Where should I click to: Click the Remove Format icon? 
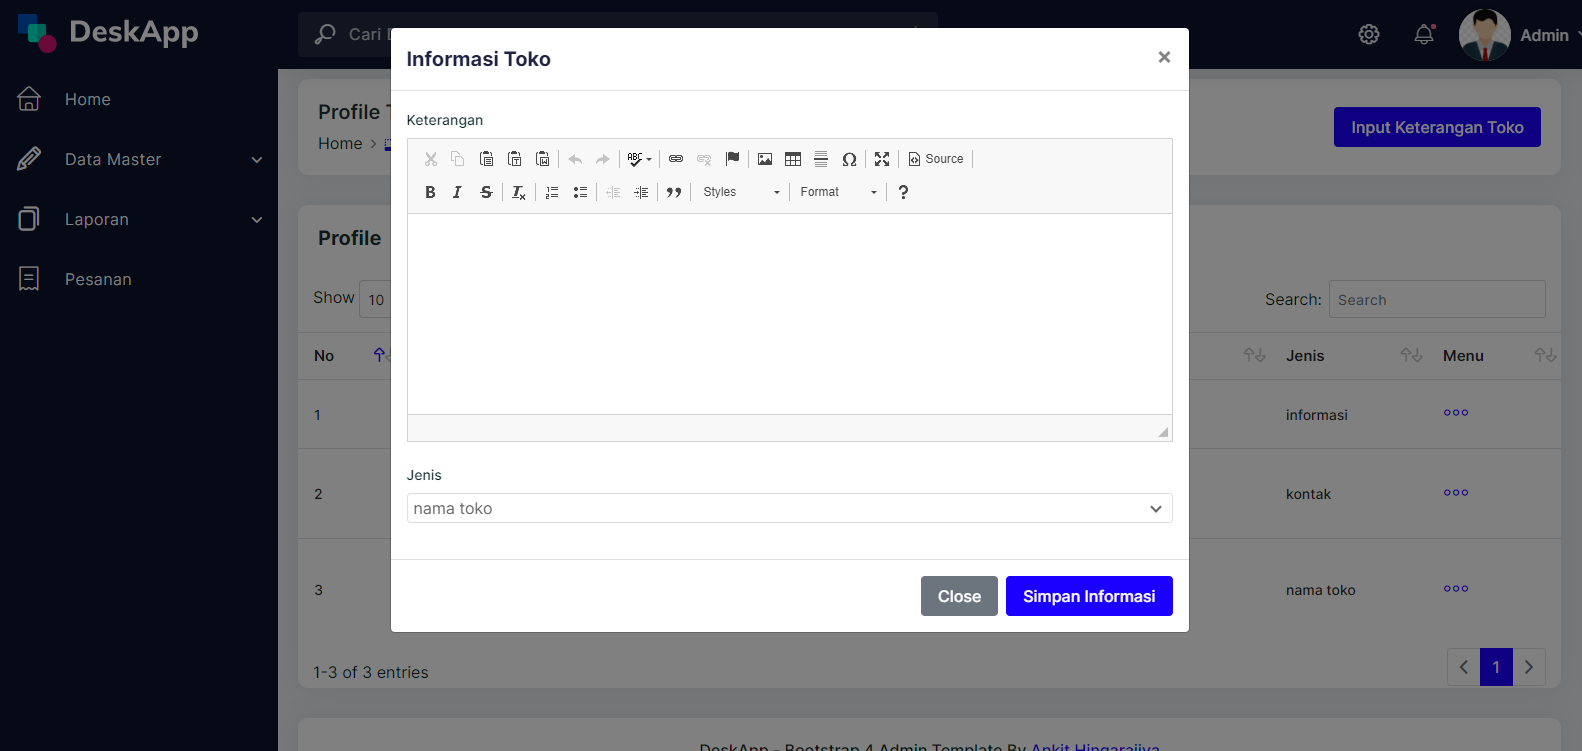pyautogui.click(x=518, y=192)
